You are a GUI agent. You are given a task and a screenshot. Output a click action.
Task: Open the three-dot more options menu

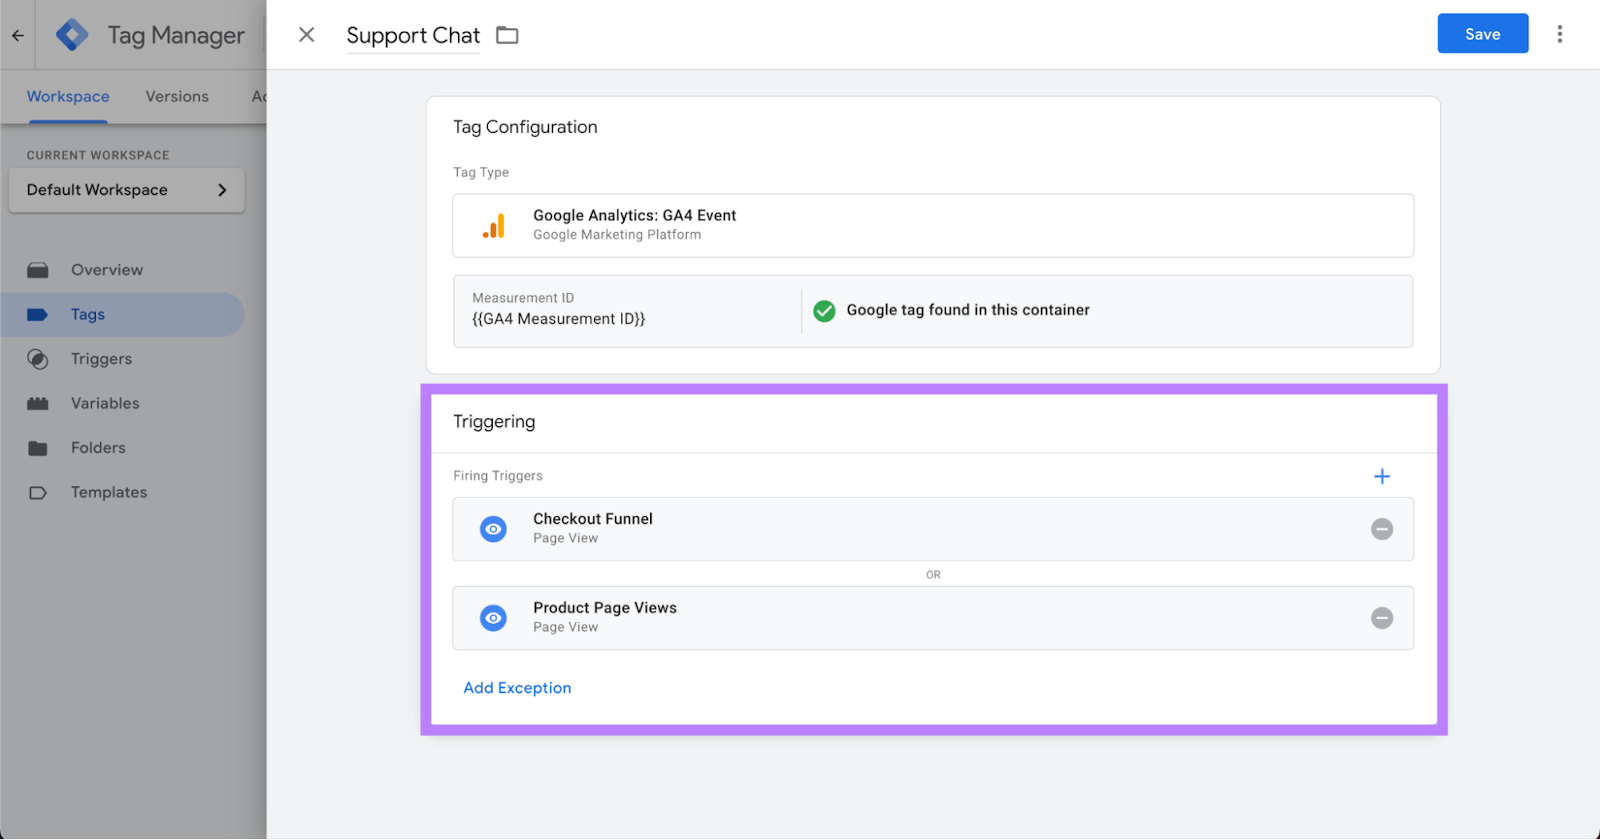pyautogui.click(x=1559, y=34)
